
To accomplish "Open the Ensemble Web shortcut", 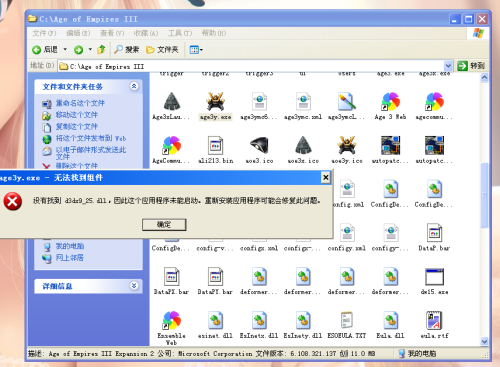I will tap(171, 328).
